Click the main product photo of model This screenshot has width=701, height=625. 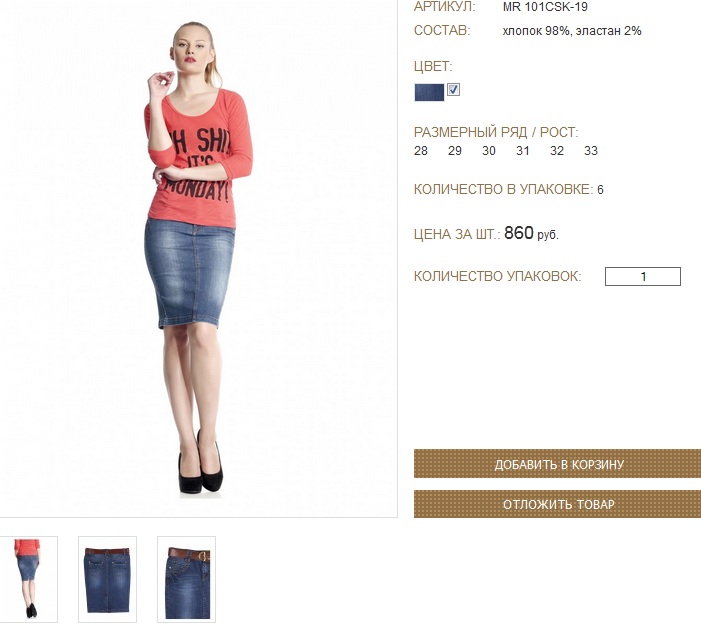198,258
